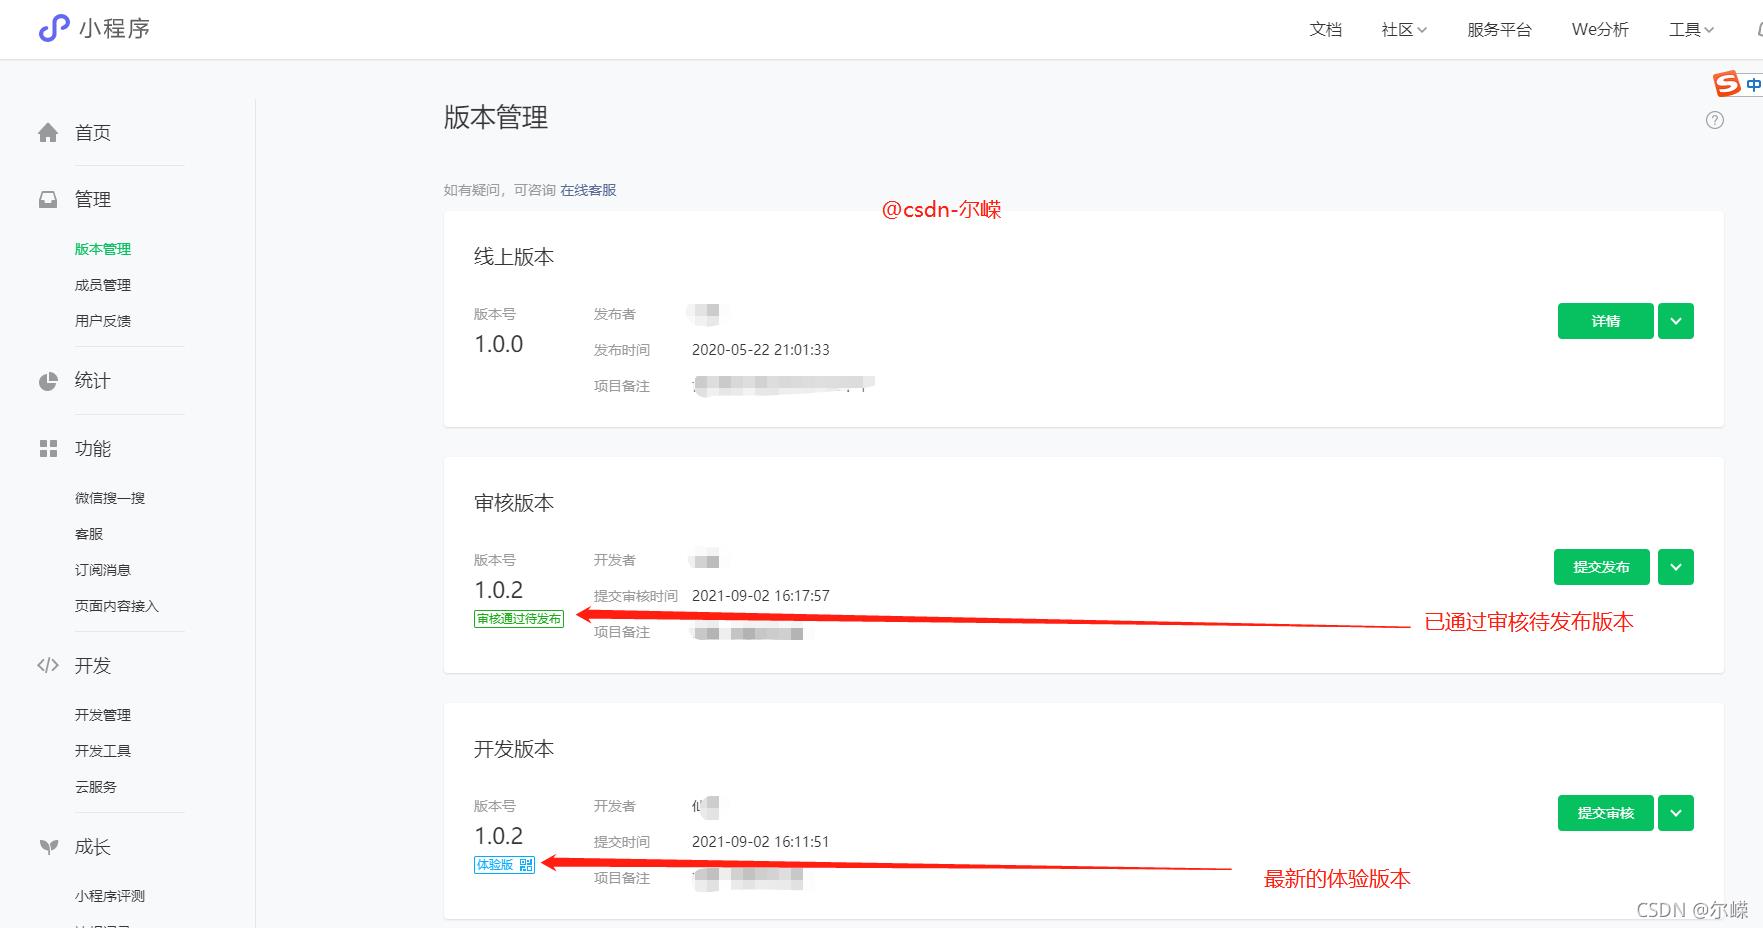Click review submit time 2021-09-02 16:17:57
Image resolution: width=1763 pixels, height=928 pixels.
tap(761, 596)
